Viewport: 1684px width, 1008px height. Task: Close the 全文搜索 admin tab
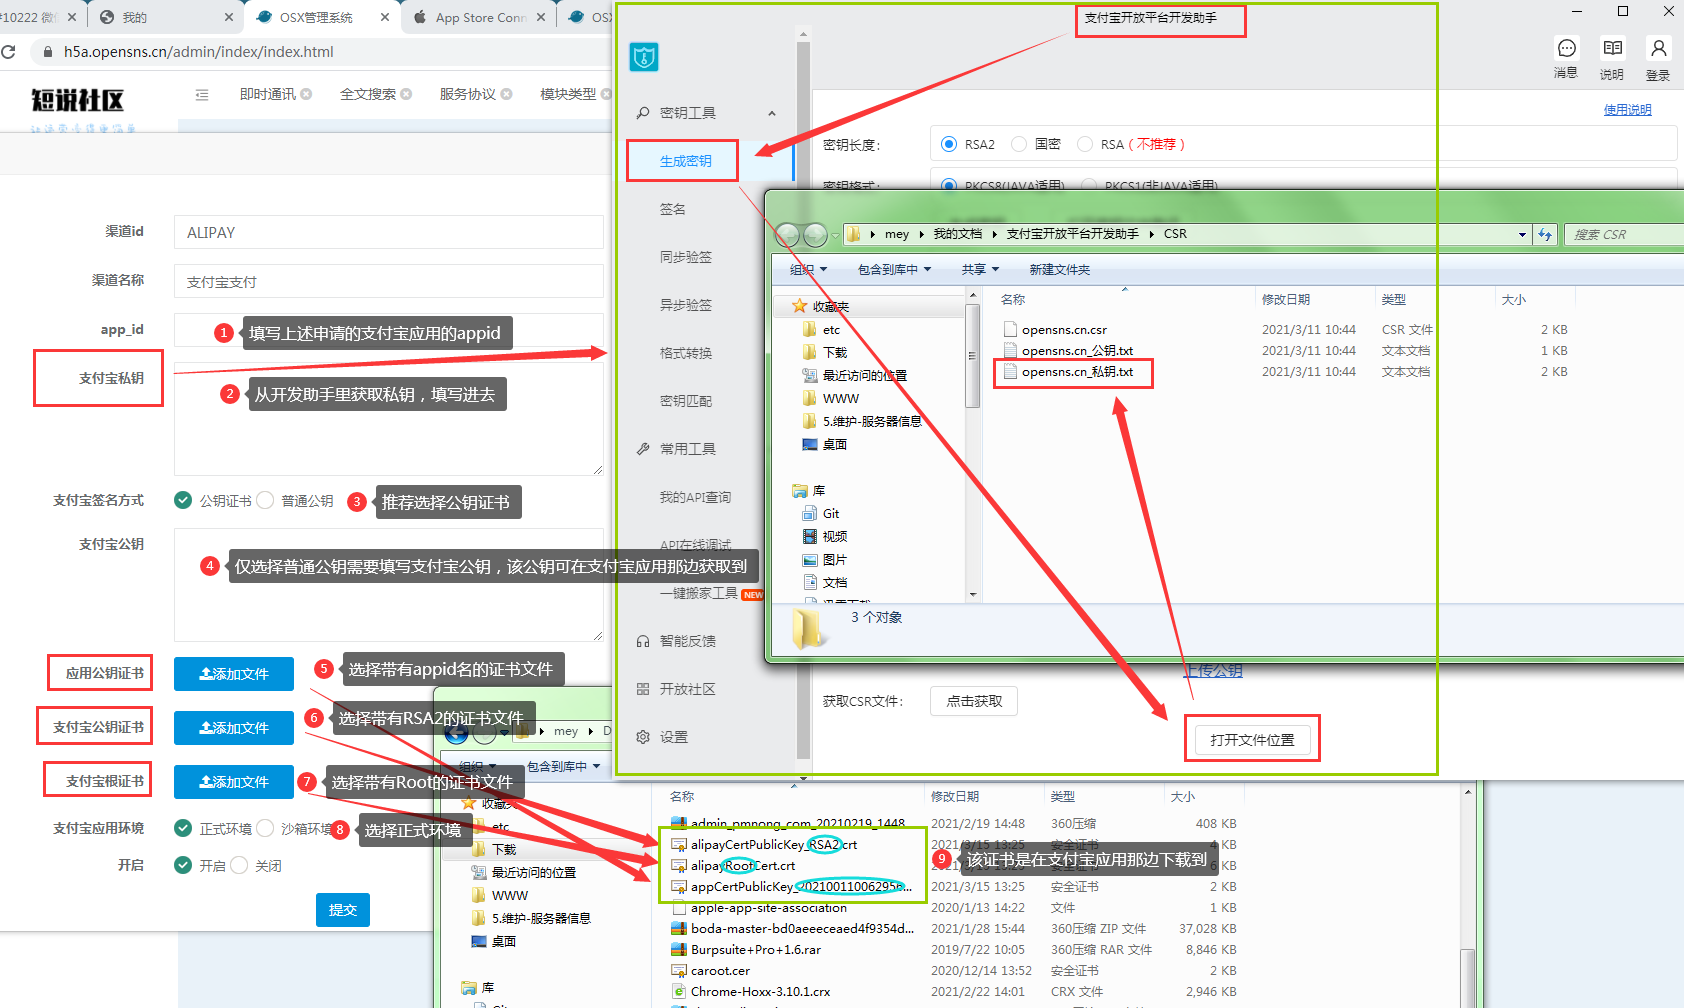click(x=406, y=94)
